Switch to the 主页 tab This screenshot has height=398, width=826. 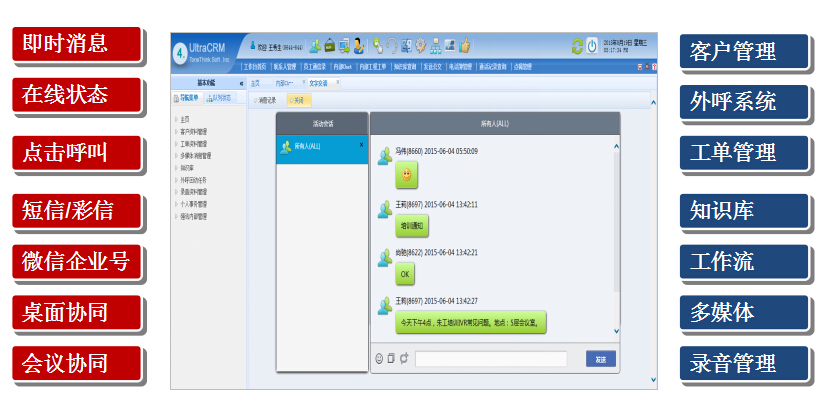click(255, 83)
